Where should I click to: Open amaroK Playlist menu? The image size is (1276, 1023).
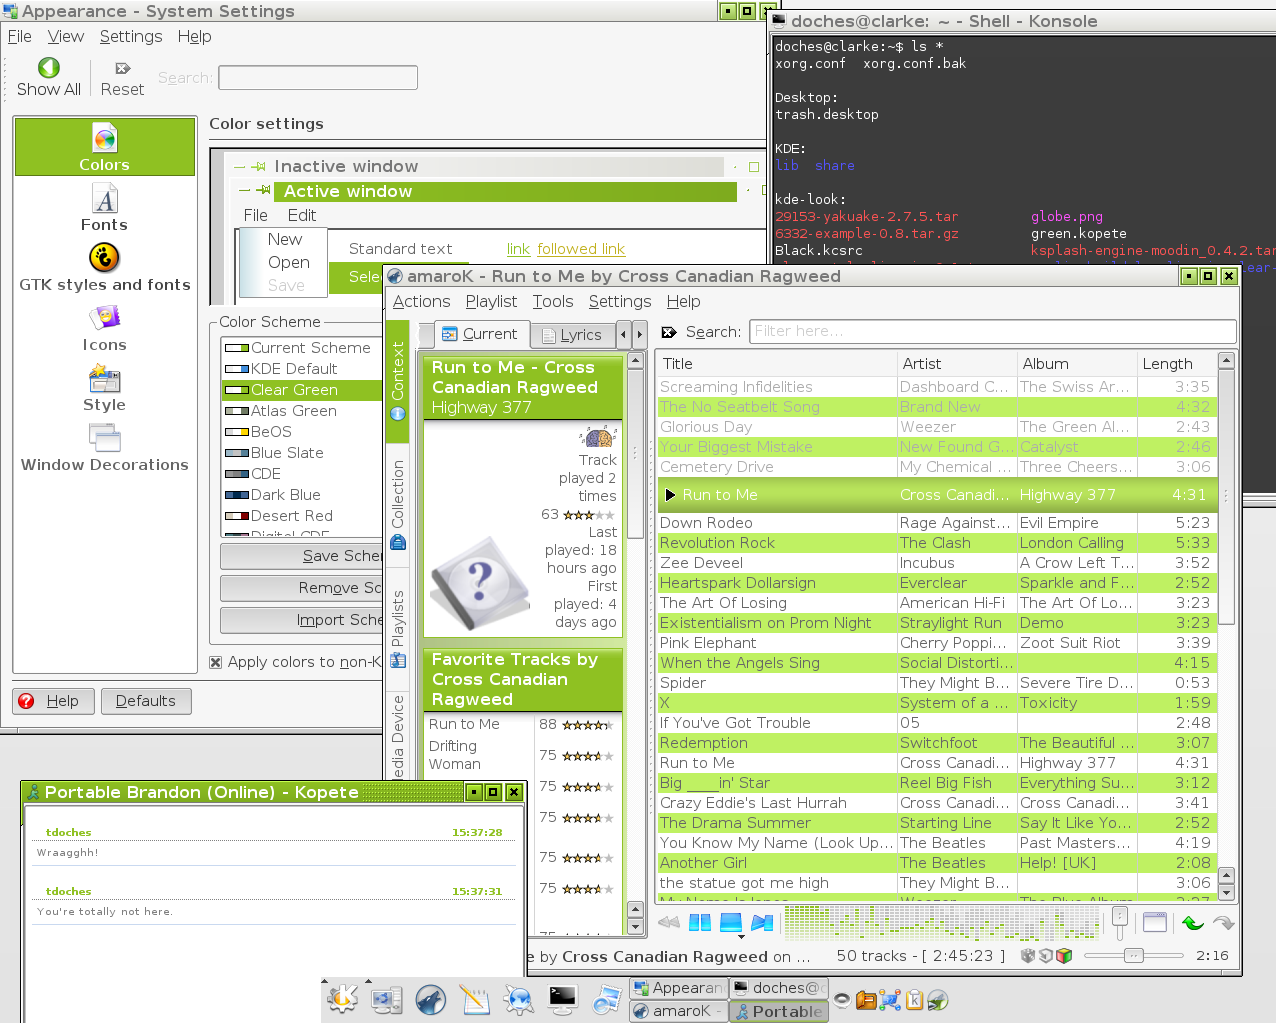coord(491,301)
